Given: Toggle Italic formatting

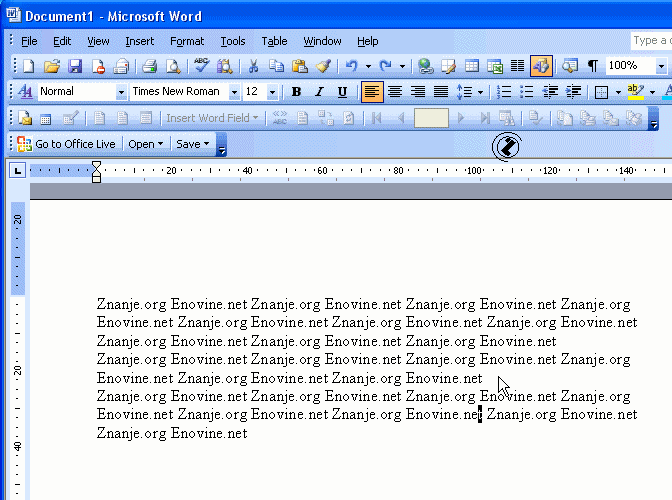Looking at the screenshot, I should [x=319, y=92].
